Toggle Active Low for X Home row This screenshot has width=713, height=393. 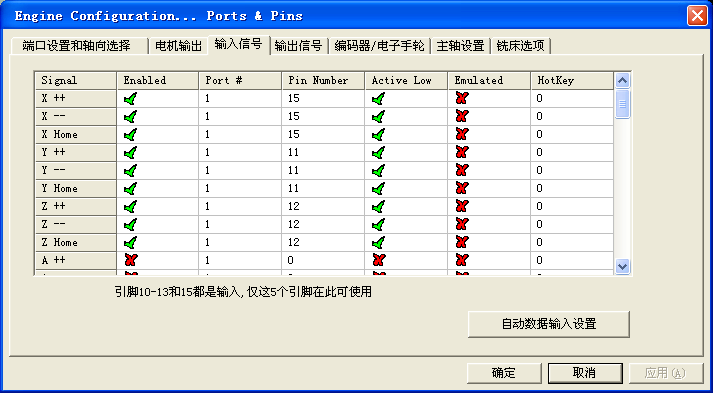(378, 135)
